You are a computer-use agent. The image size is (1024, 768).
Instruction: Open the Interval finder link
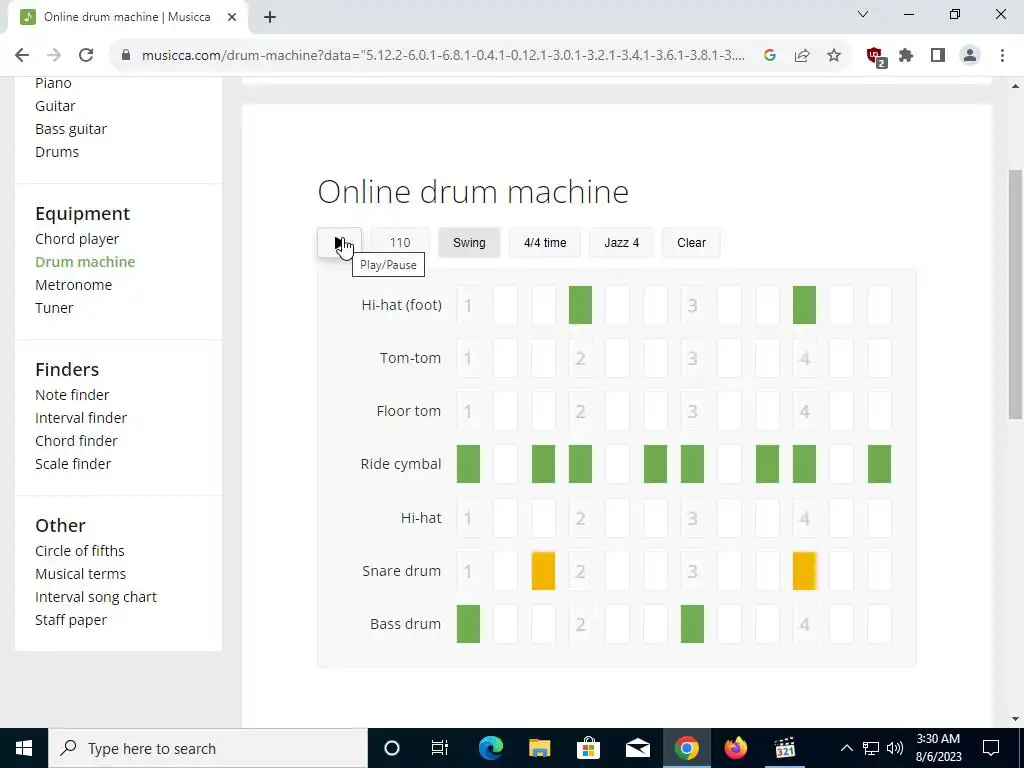(x=81, y=418)
